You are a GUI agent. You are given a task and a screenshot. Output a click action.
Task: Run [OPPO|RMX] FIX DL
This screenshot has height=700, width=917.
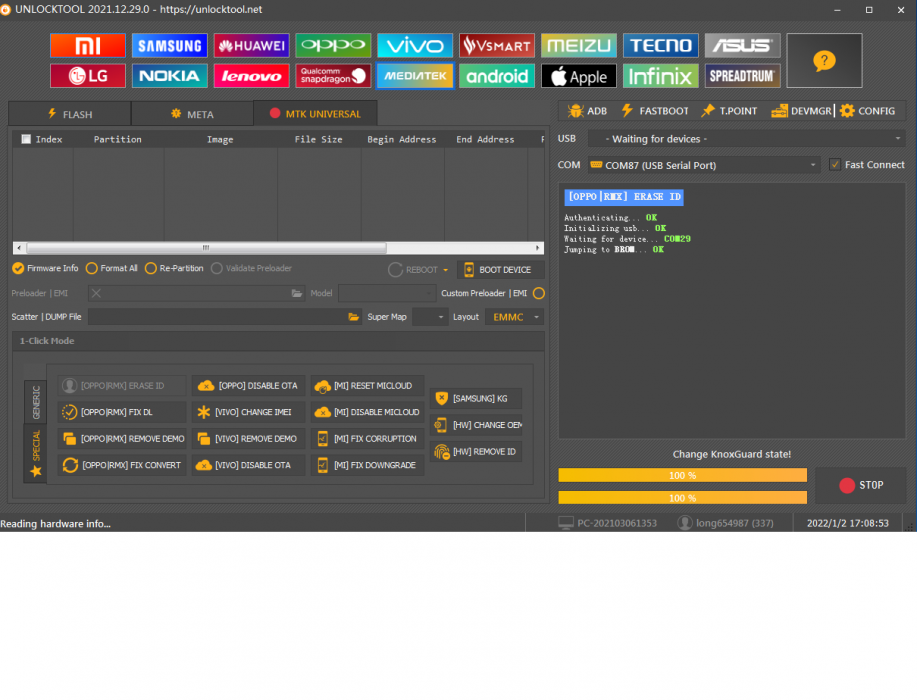pos(122,412)
